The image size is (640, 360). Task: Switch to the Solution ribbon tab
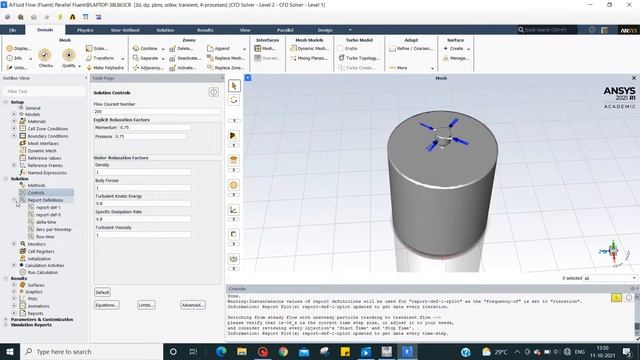[x=165, y=30]
